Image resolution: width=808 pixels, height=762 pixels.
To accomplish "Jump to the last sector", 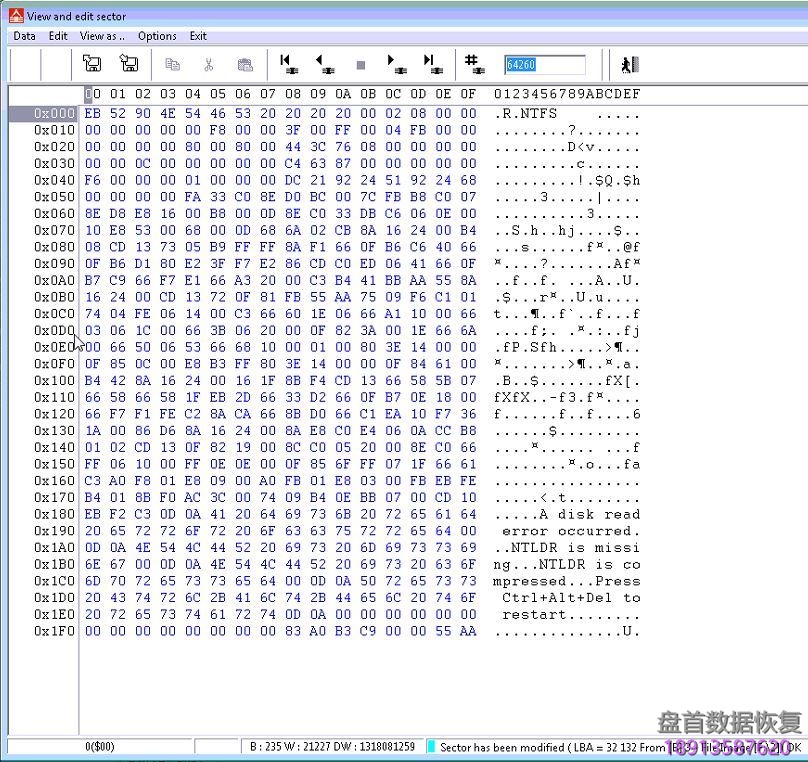I will (431, 64).
